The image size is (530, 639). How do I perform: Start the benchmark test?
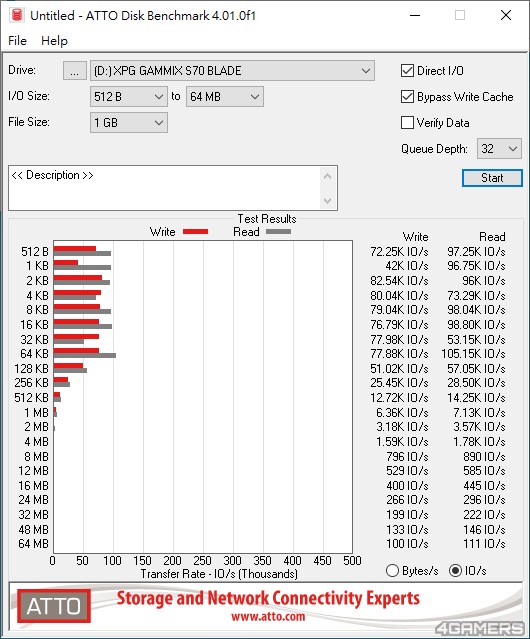point(492,178)
